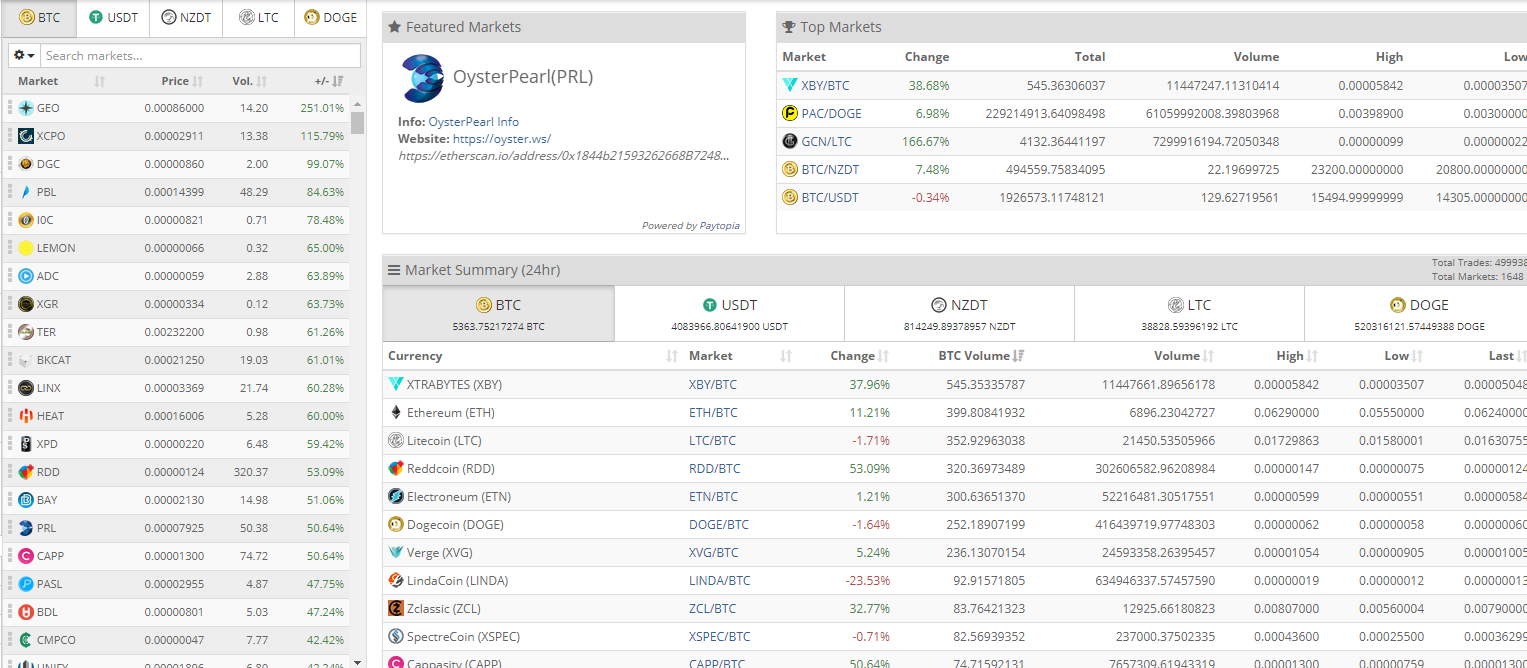Open the LINDA/BTC market link

(x=720, y=581)
